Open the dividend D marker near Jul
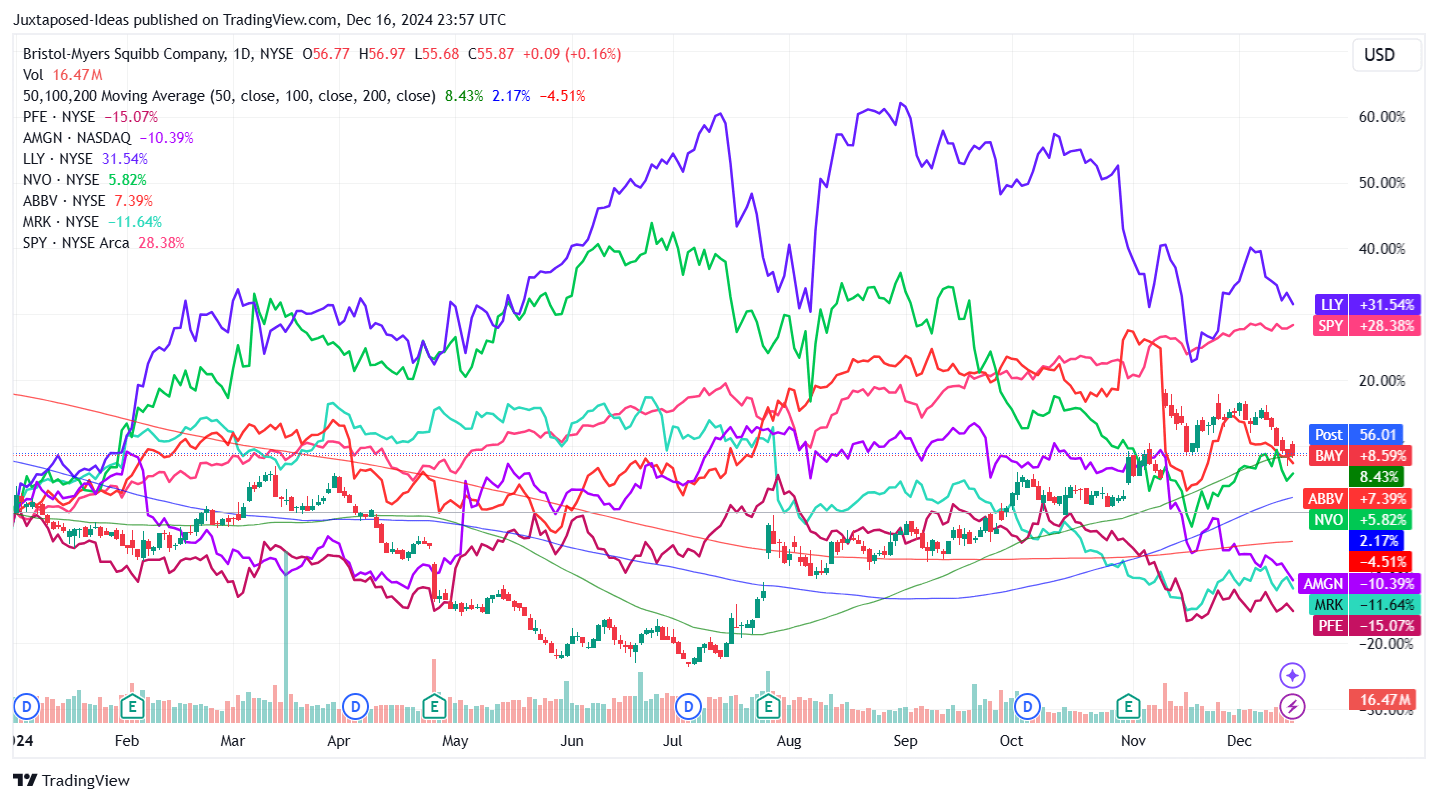The width and height of the screenshot is (1438, 802). point(688,706)
